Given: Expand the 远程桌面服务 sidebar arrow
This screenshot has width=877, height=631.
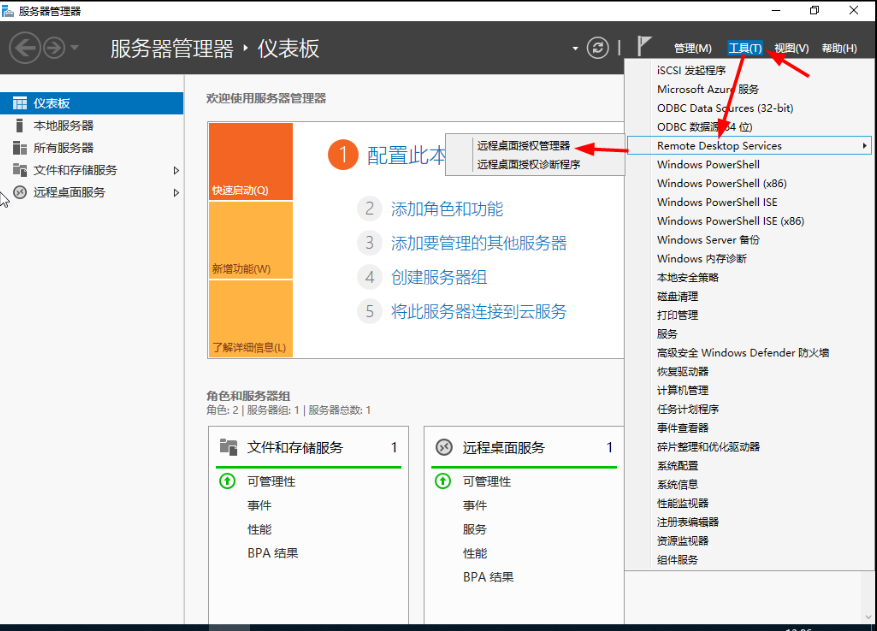Looking at the screenshot, I should click(176, 192).
